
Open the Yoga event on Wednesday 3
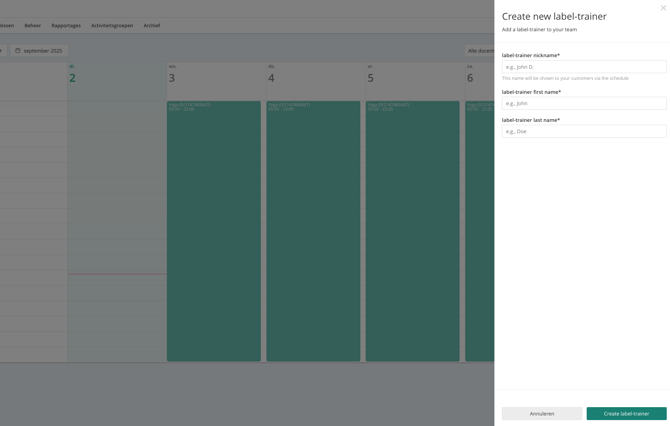click(214, 231)
